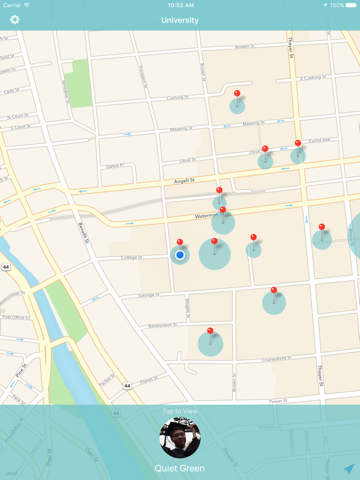Tap the pin east of Thayer St

pos(322,232)
